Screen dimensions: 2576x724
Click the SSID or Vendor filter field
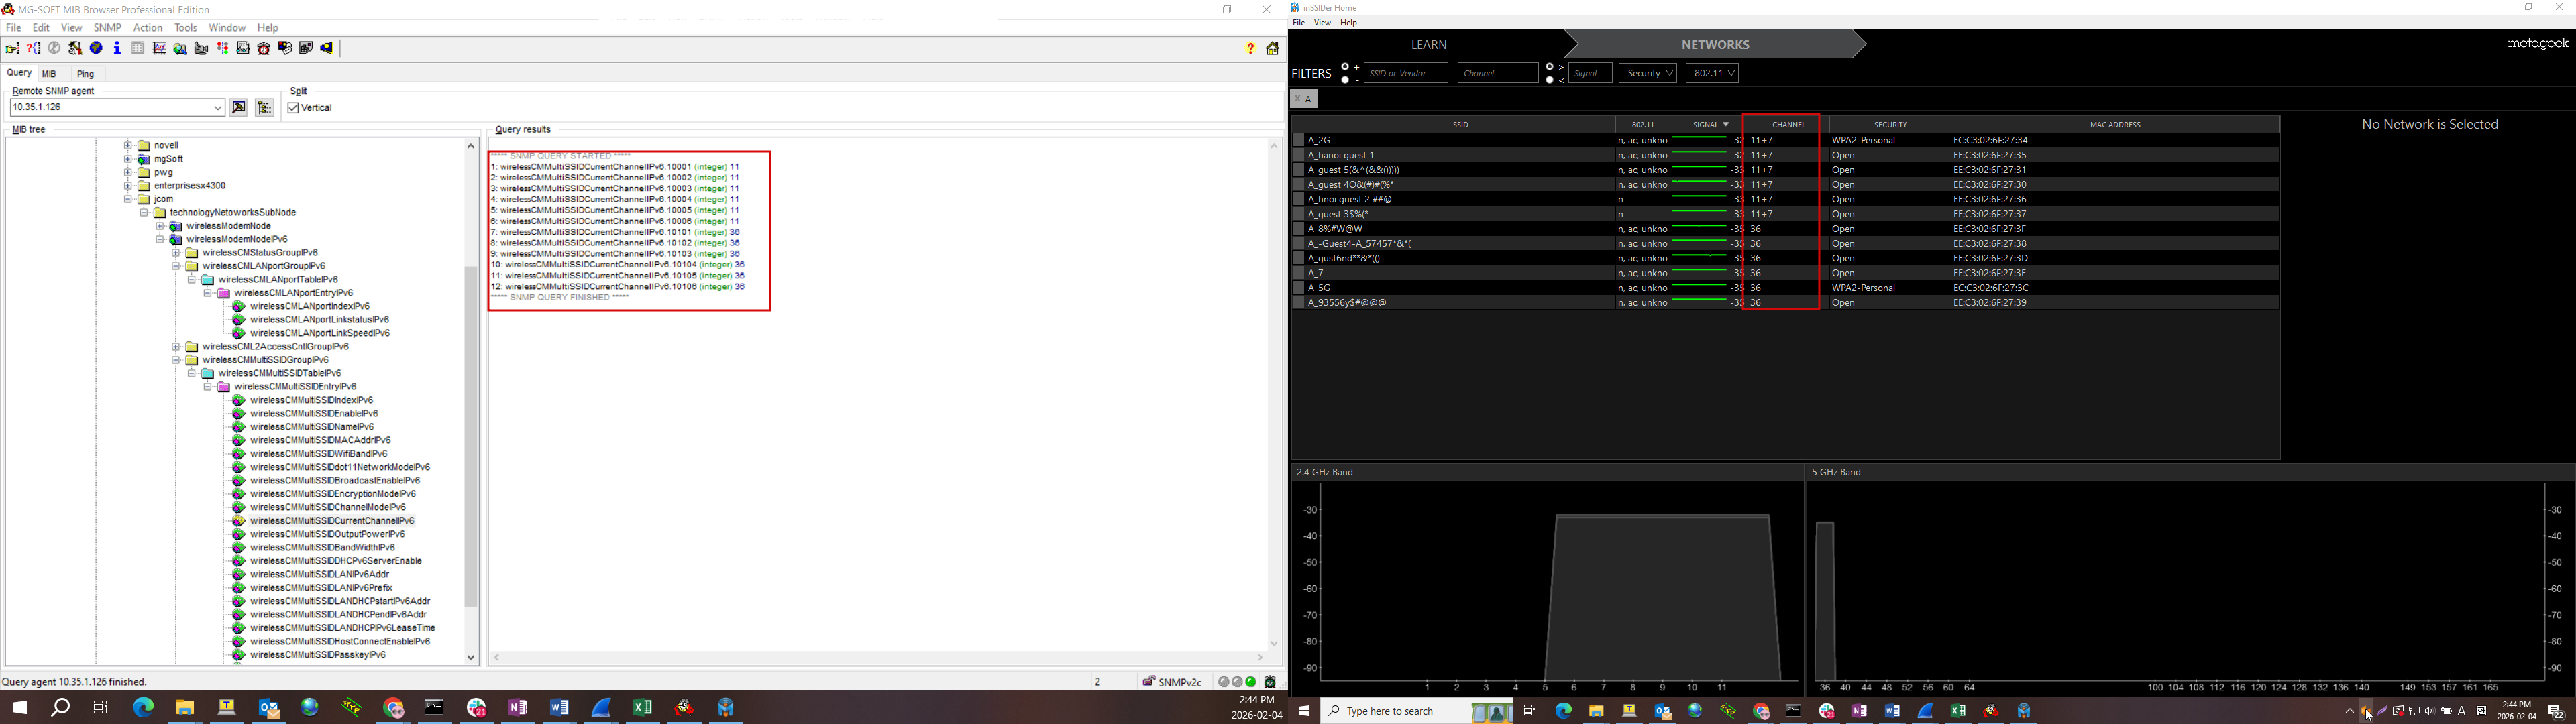(x=1405, y=73)
